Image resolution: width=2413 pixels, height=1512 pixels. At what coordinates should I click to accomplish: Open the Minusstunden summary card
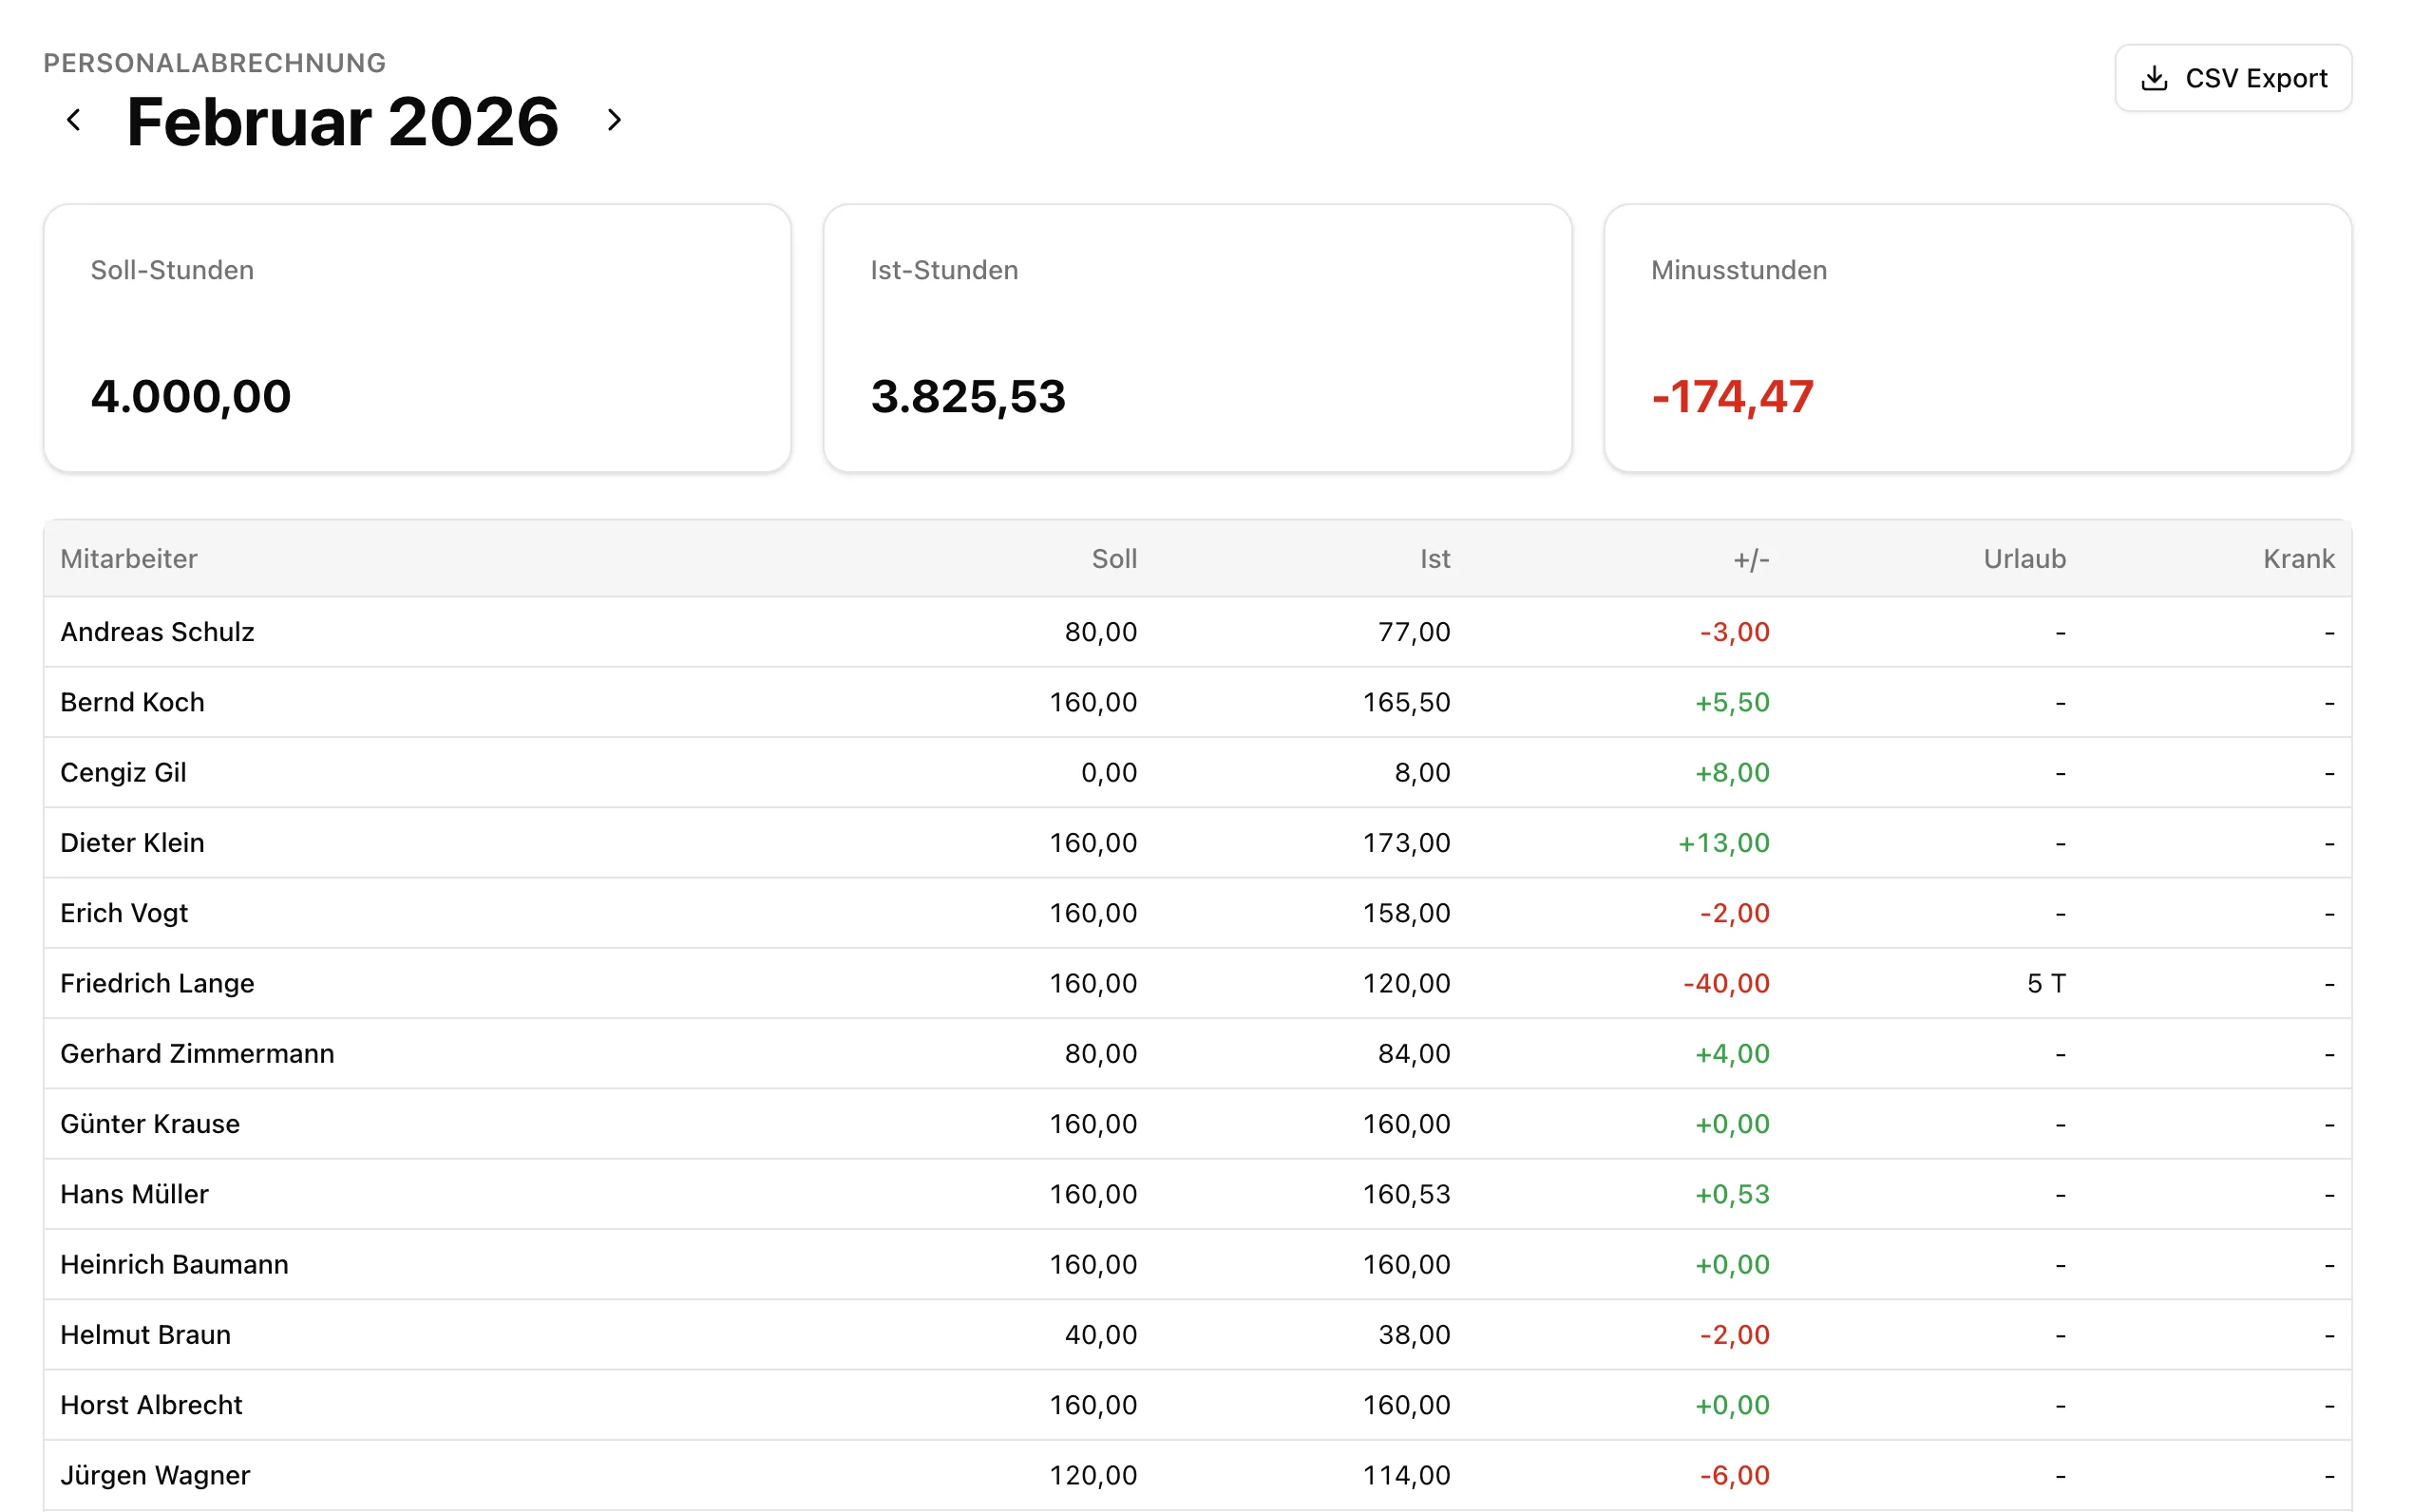tap(1977, 338)
